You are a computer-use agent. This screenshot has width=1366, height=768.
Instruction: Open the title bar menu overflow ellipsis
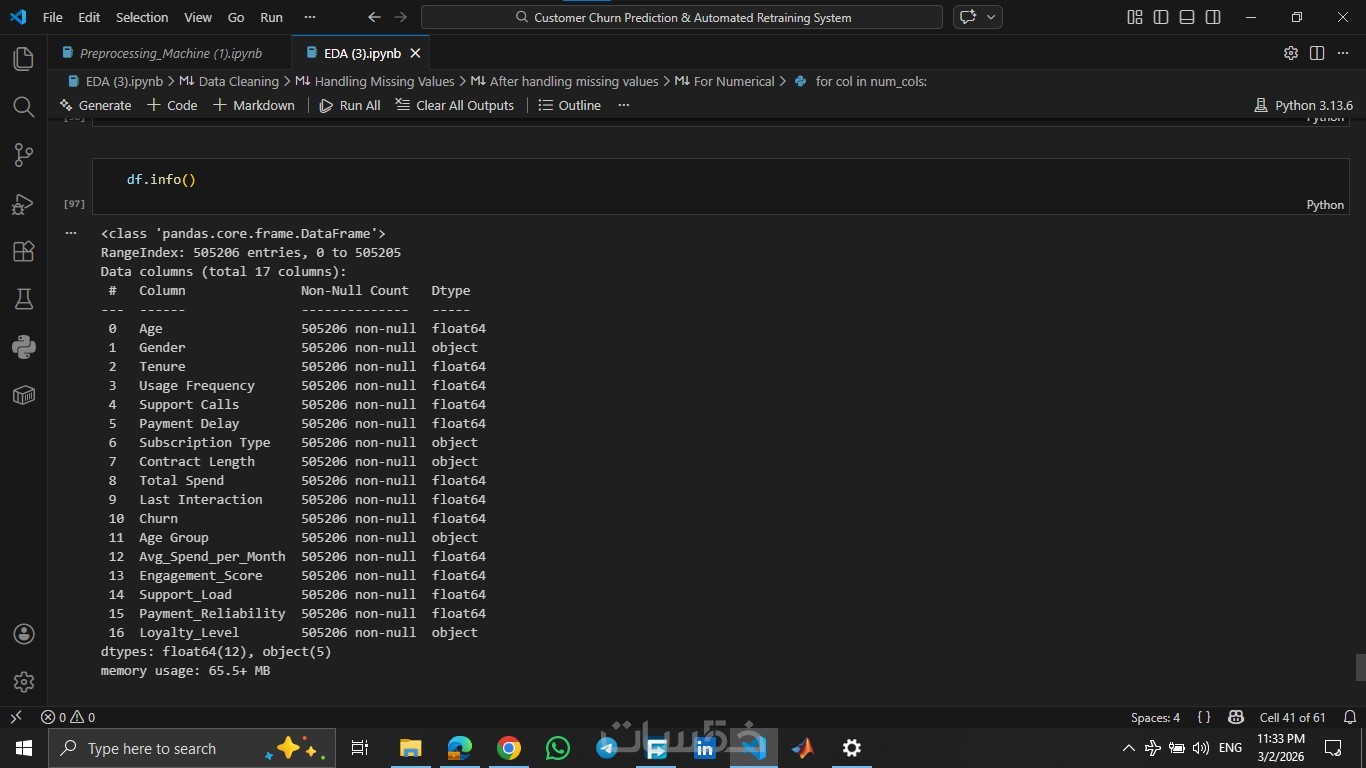click(309, 17)
